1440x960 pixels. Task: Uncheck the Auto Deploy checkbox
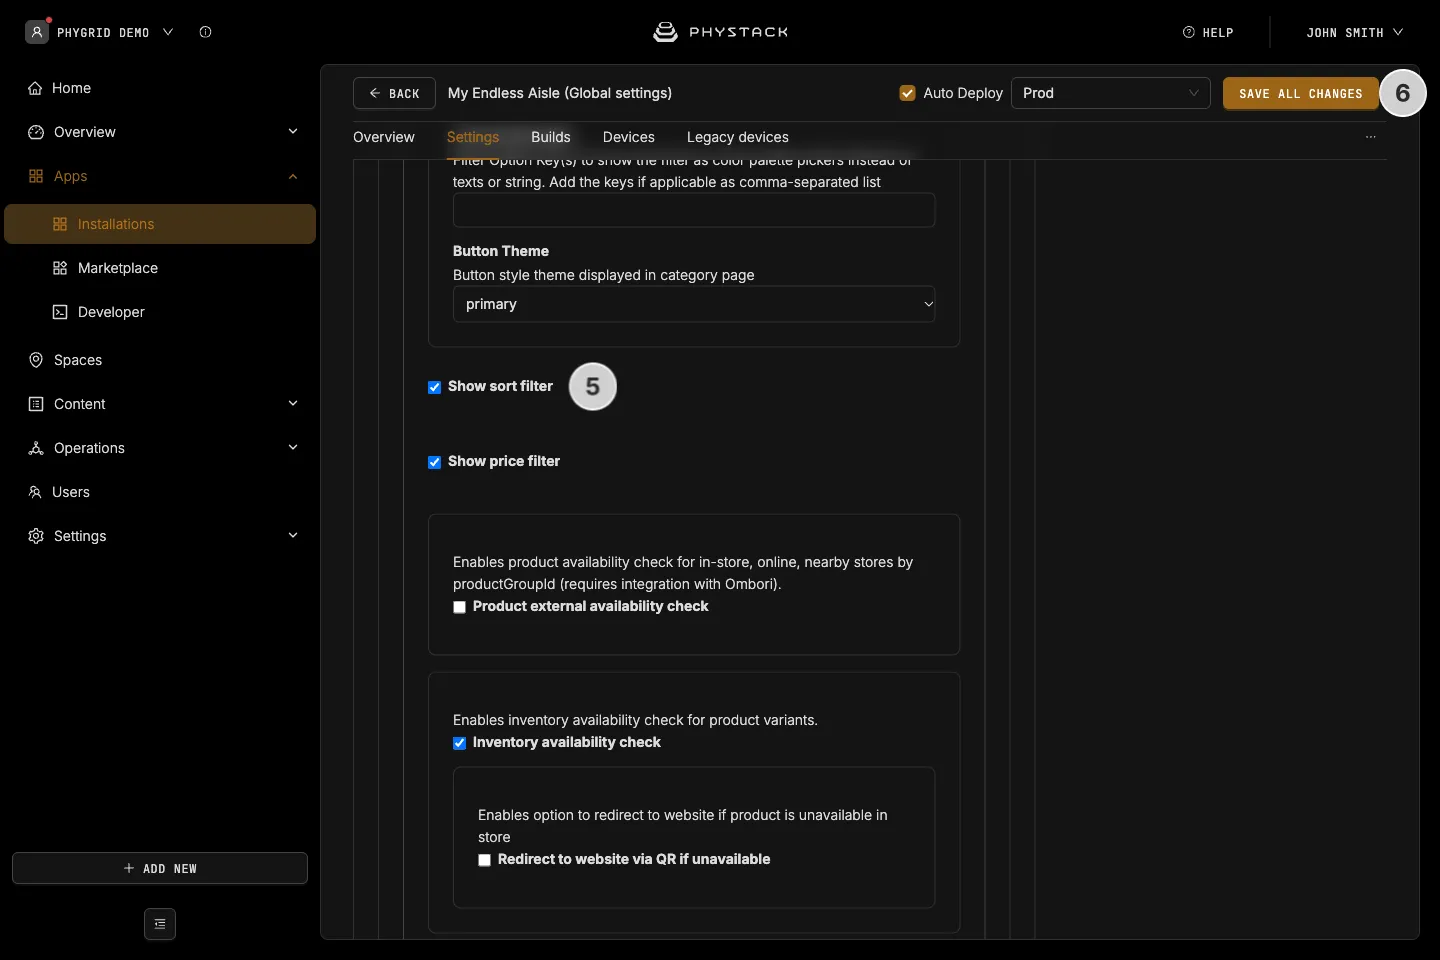click(x=908, y=93)
